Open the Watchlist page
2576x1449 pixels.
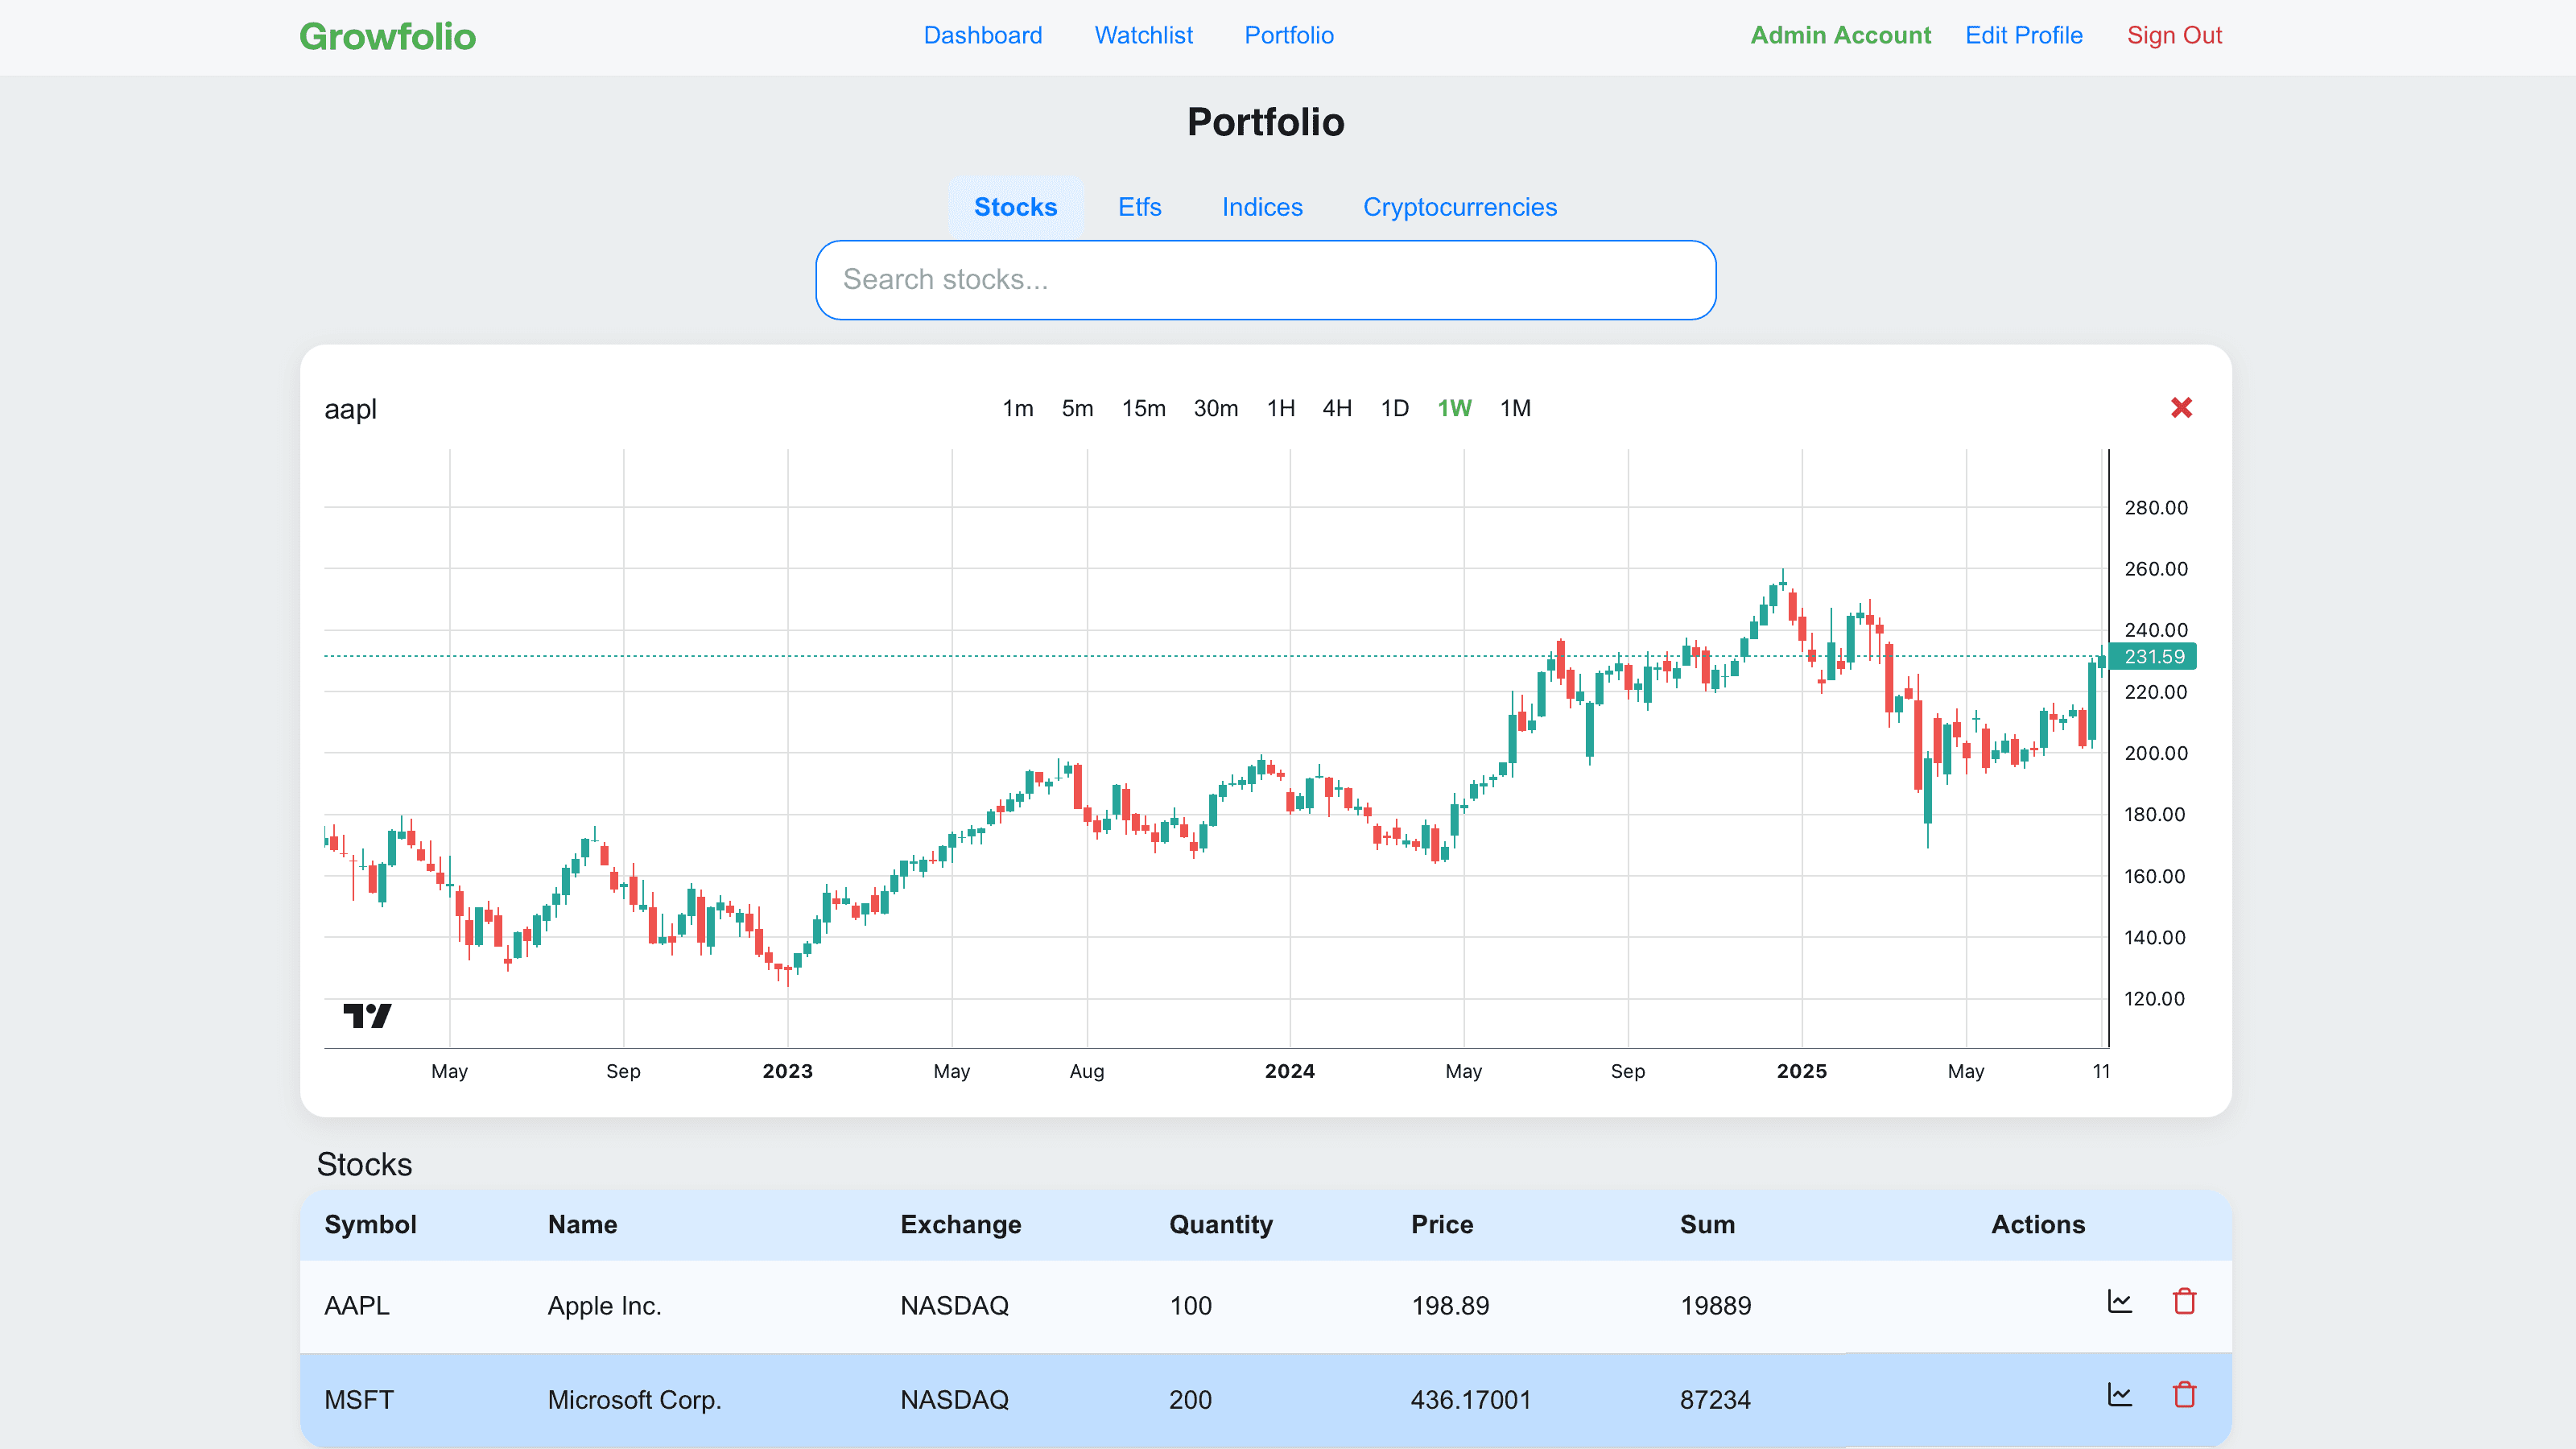pos(1143,35)
